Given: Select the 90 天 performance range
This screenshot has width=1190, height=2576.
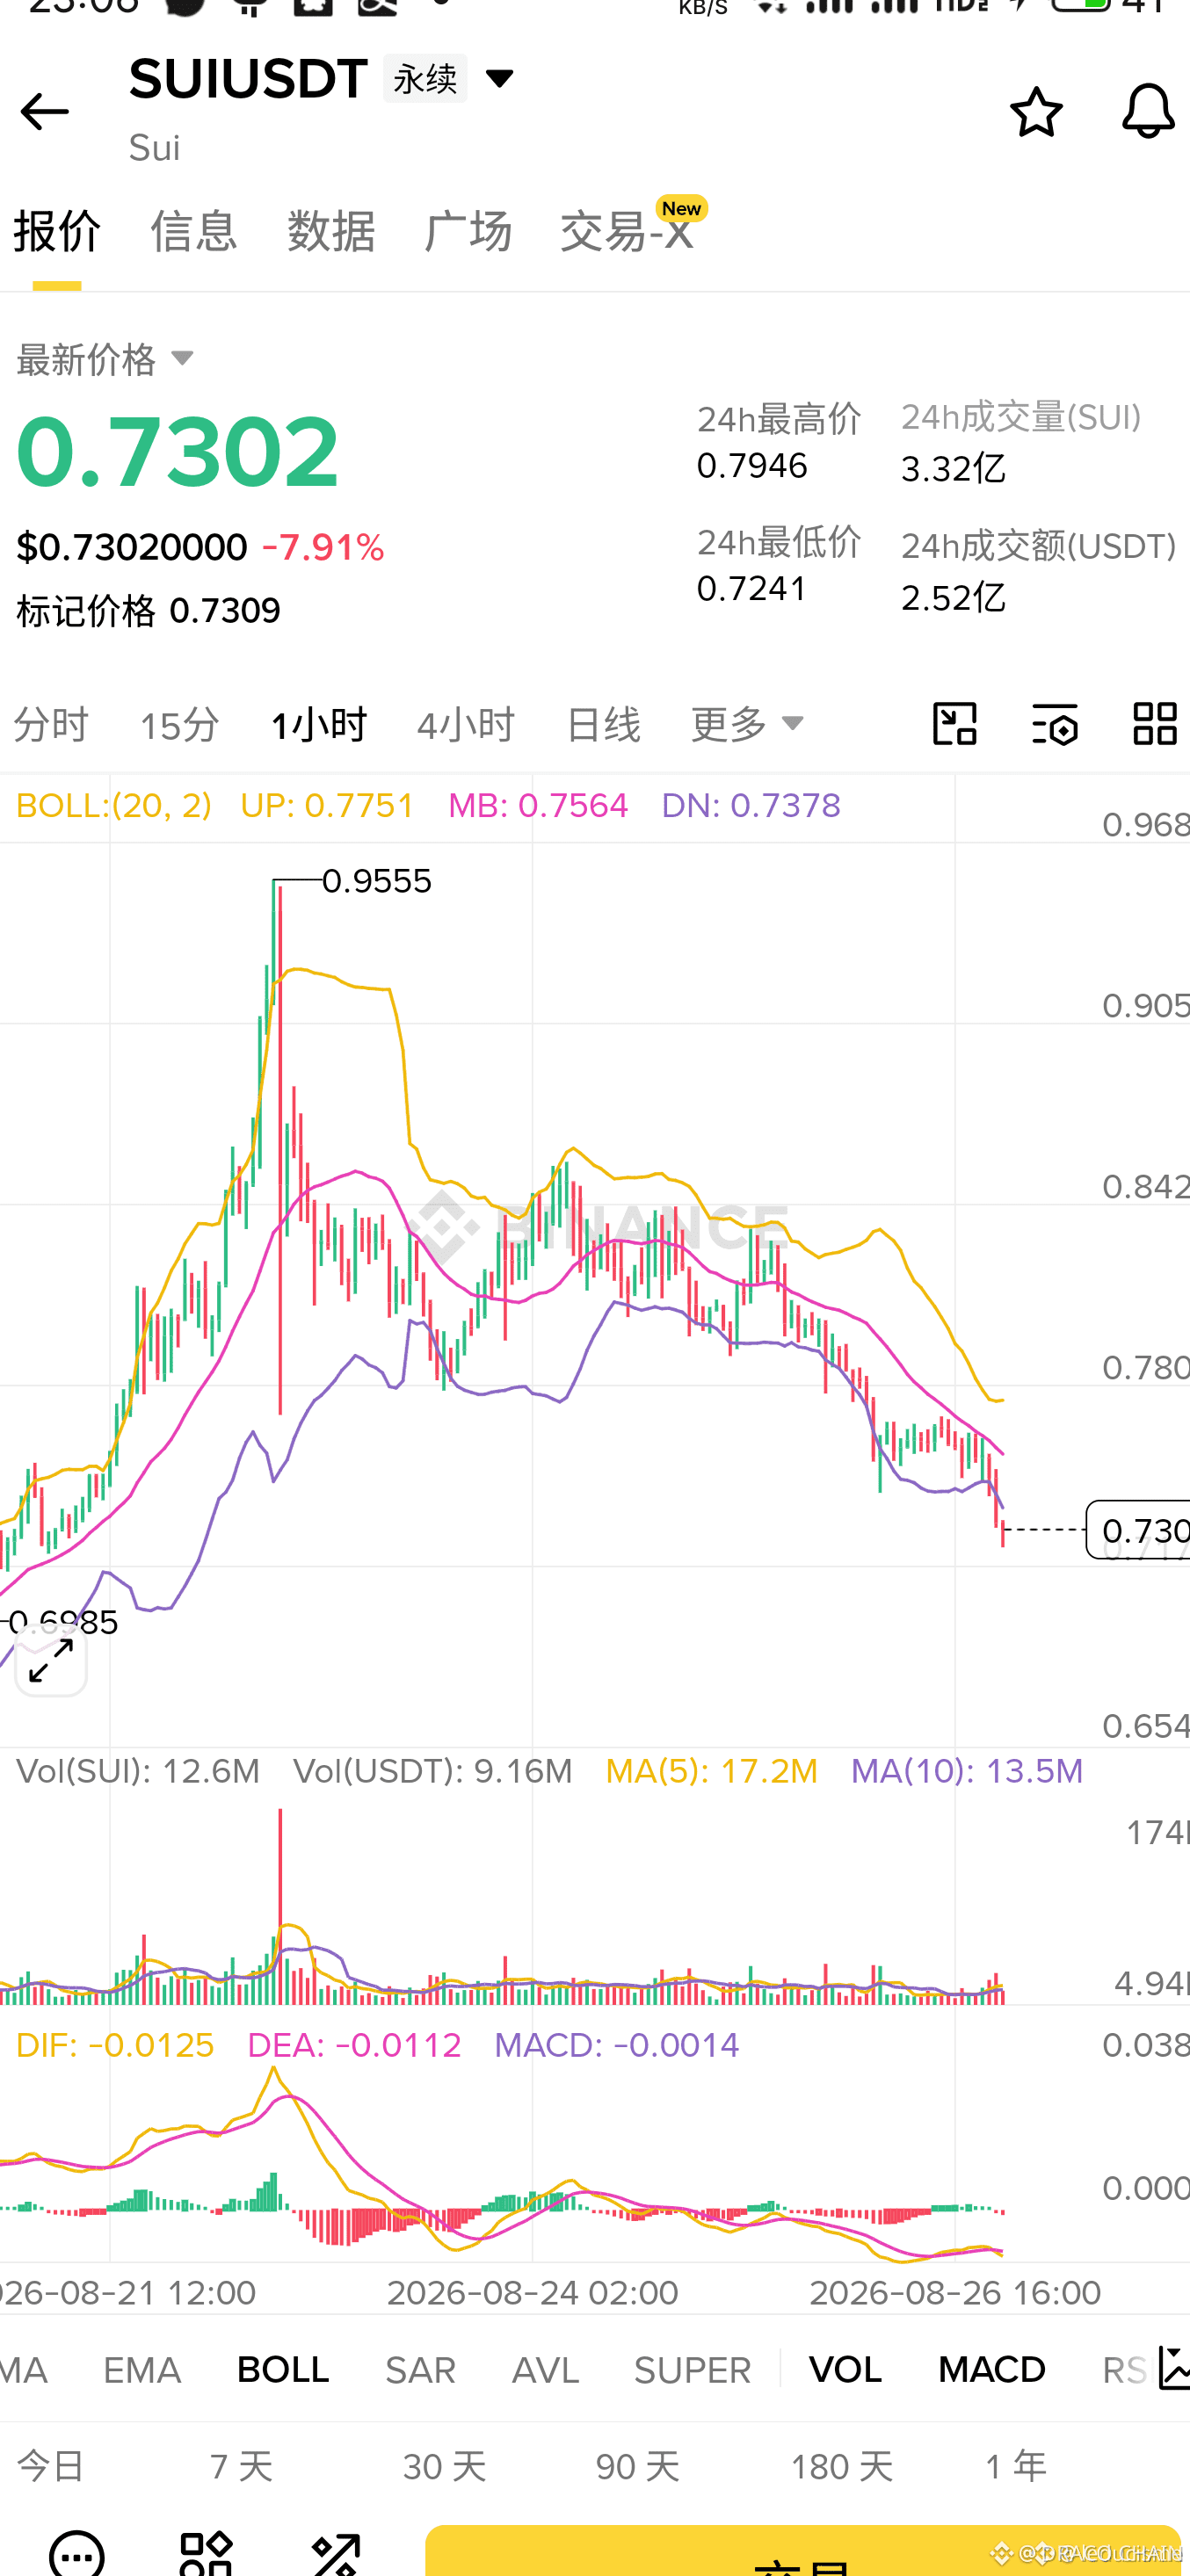Looking at the screenshot, I should pyautogui.click(x=637, y=2465).
